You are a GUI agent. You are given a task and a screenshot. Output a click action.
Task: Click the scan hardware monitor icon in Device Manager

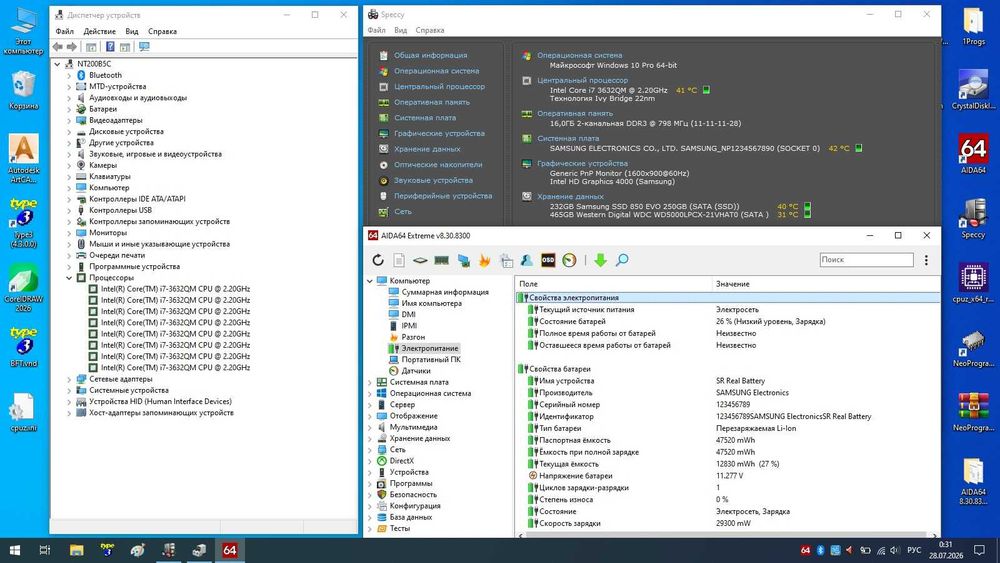(144, 47)
